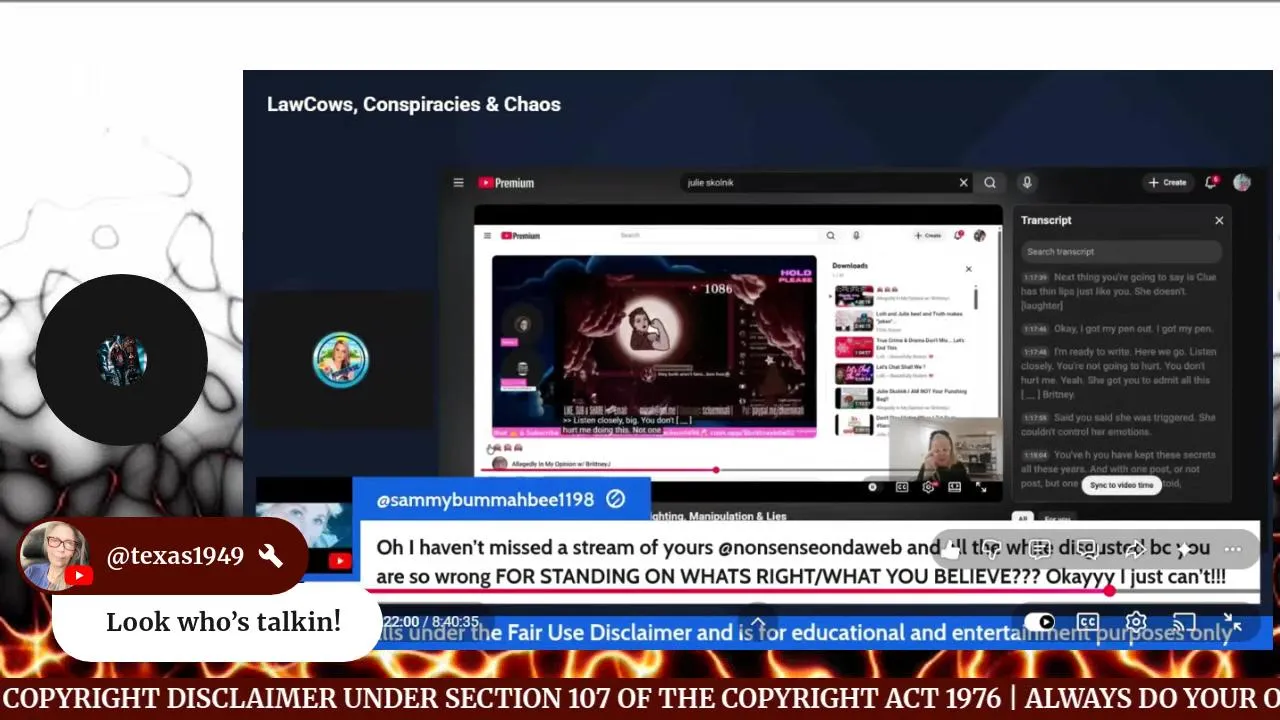Viewport: 1280px width, 720px height.
Task: Toggle captions on the inner video player
Action: coord(902,487)
